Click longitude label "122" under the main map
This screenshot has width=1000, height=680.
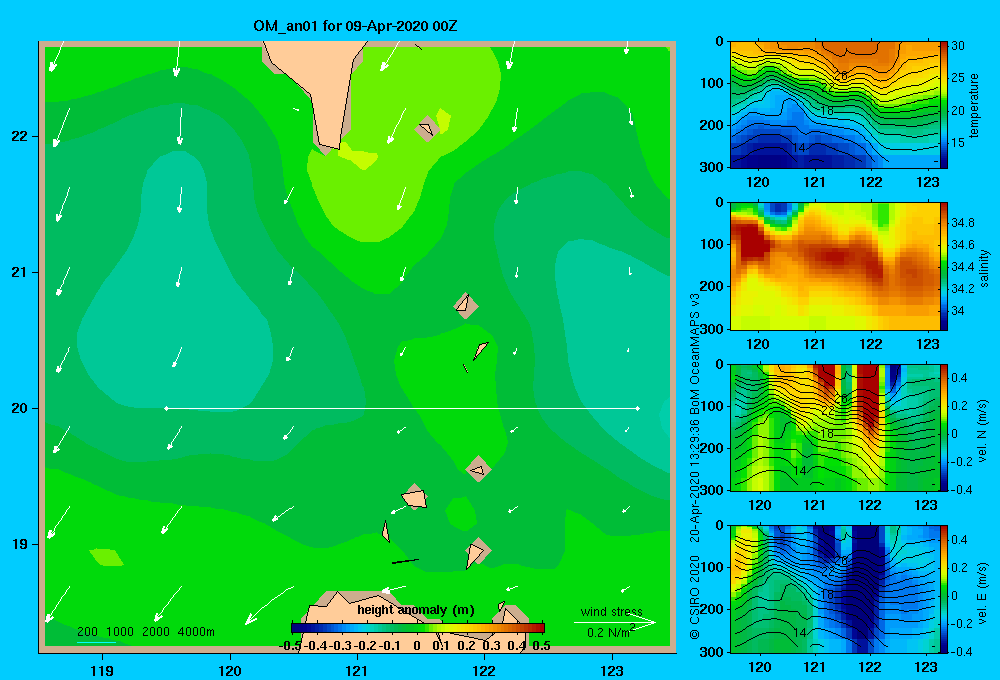coord(484,671)
